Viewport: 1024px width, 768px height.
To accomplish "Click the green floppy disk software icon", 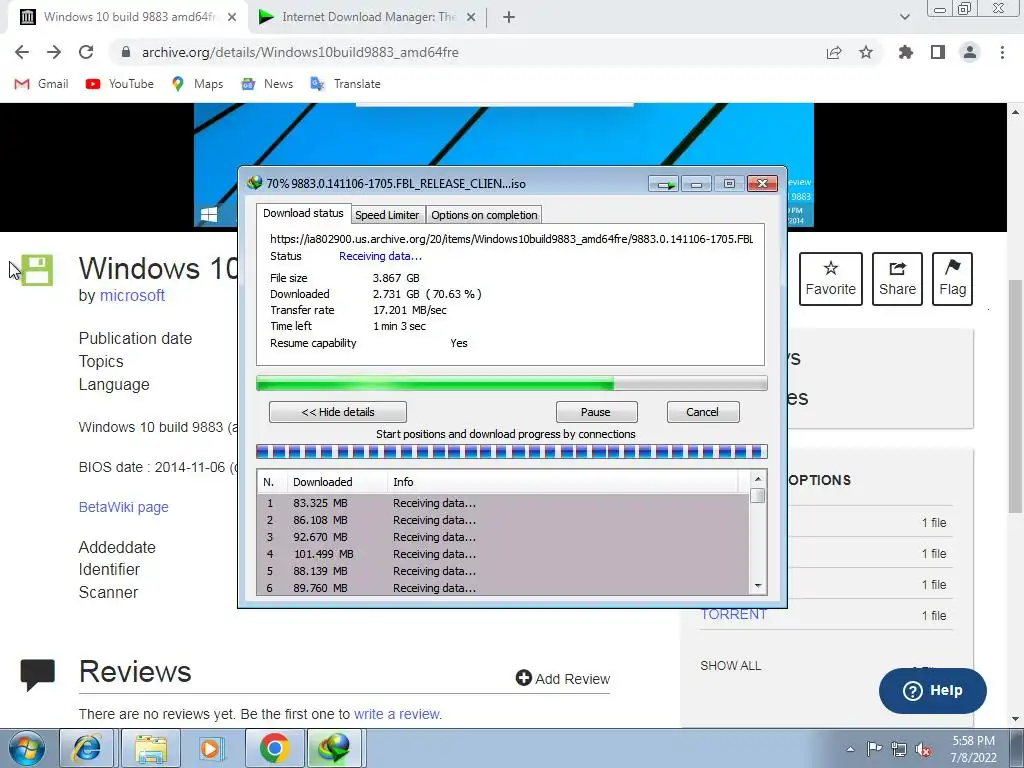I will click(37, 270).
